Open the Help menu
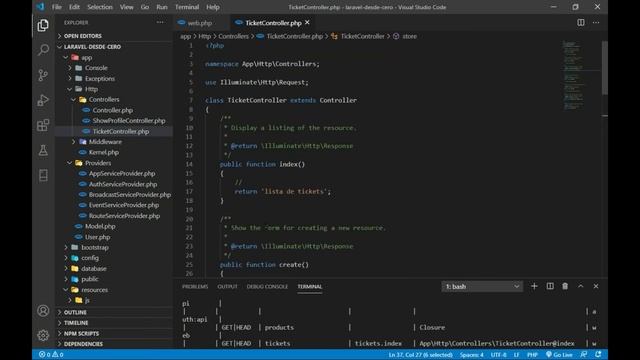 click(213, 7)
